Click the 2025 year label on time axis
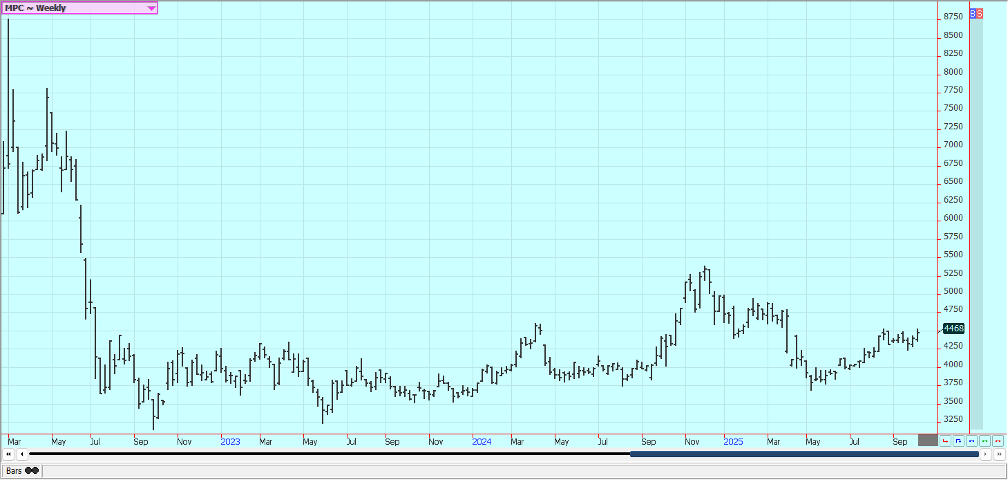 coord(733,440)
